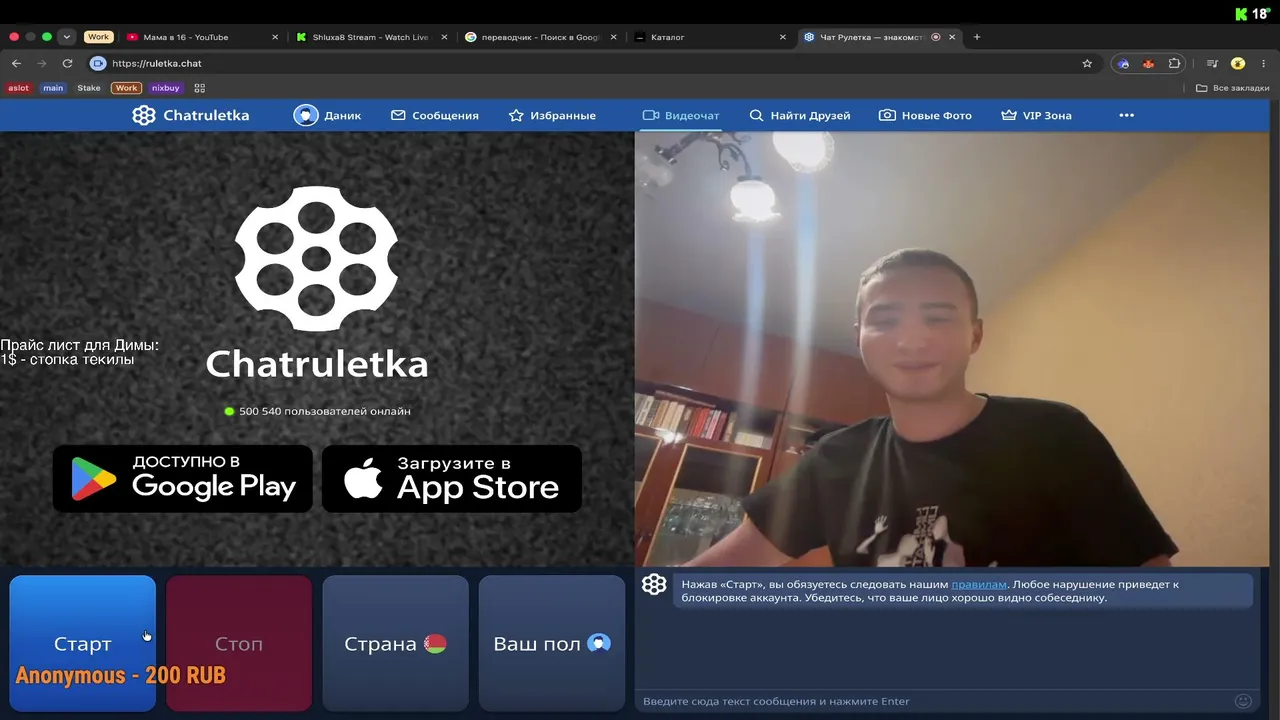Switch to the переводчик Google search tab
1280x720 pixels.
tap(540, 37)
